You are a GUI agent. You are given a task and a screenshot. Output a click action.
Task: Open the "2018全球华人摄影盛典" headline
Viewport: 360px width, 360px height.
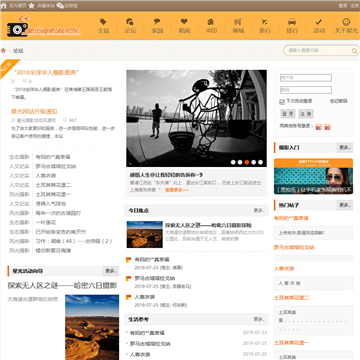coord(46,72)
